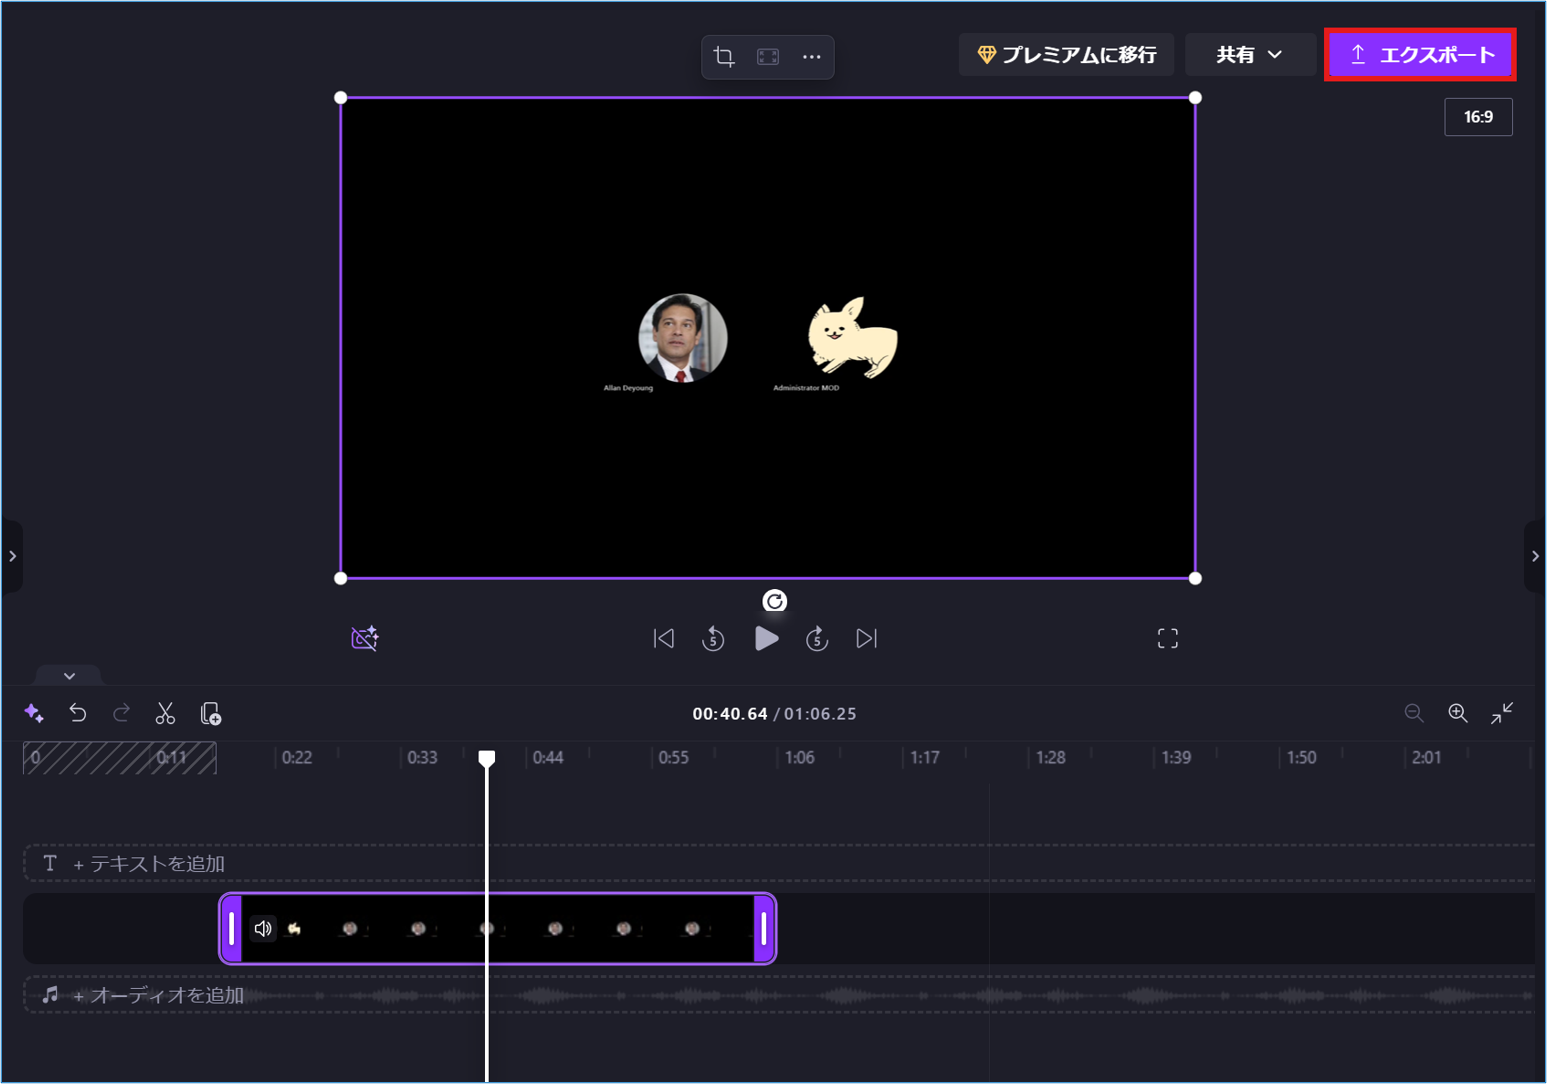Click the エクスポート button
Image resolution: width=1547 pixels, height=1084 pixels.
(1420, 54)
